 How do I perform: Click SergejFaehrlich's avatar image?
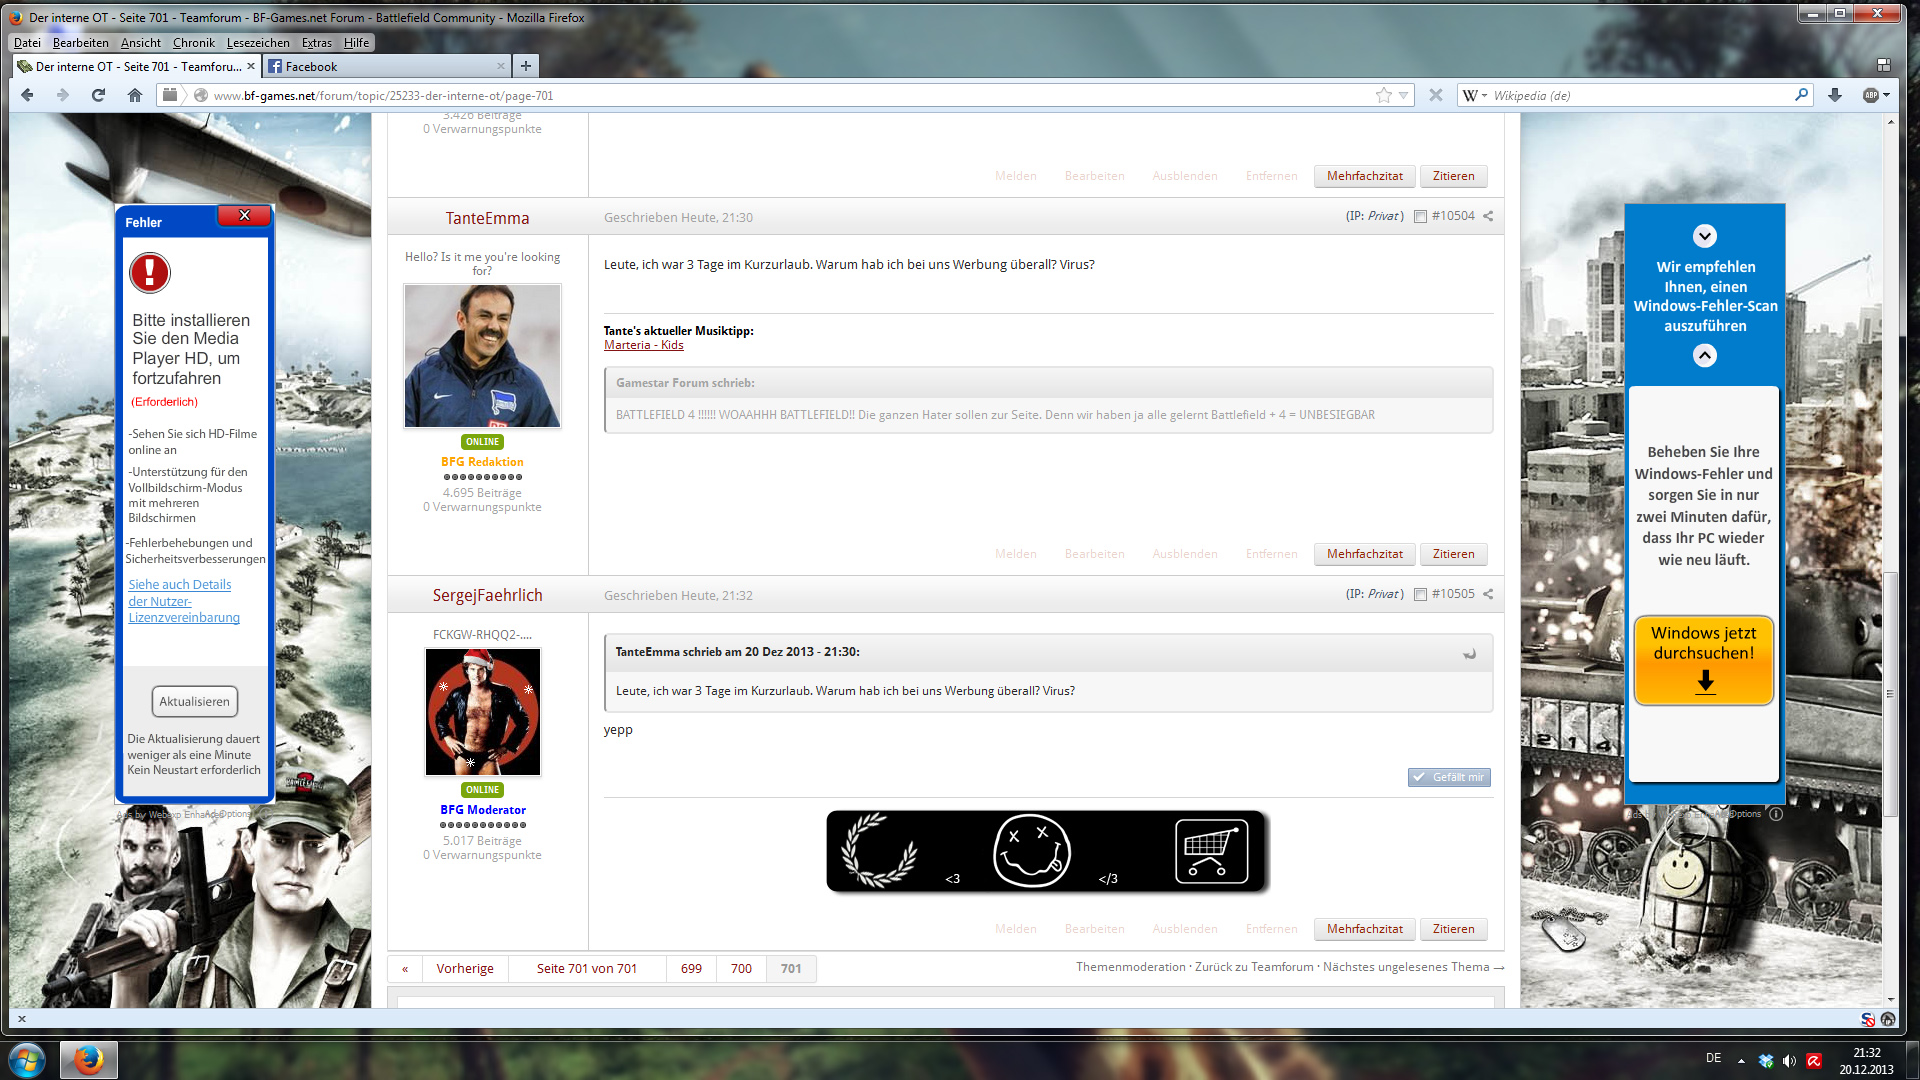click(x=483, y=711)
